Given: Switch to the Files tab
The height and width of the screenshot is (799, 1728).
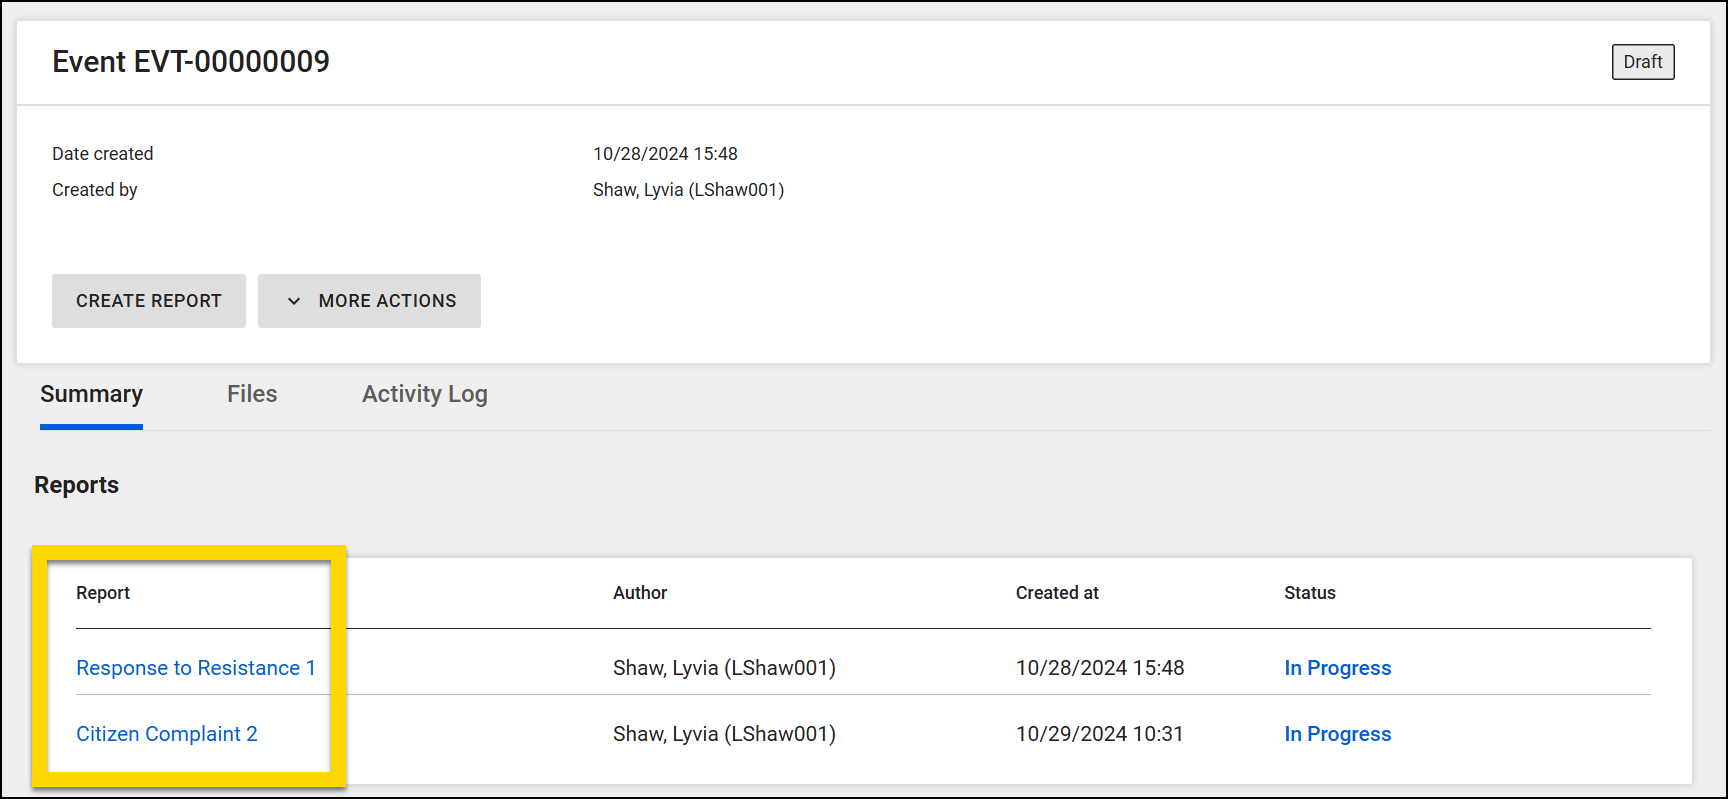Looking at the screenshot, I should [x=251, y=393].
